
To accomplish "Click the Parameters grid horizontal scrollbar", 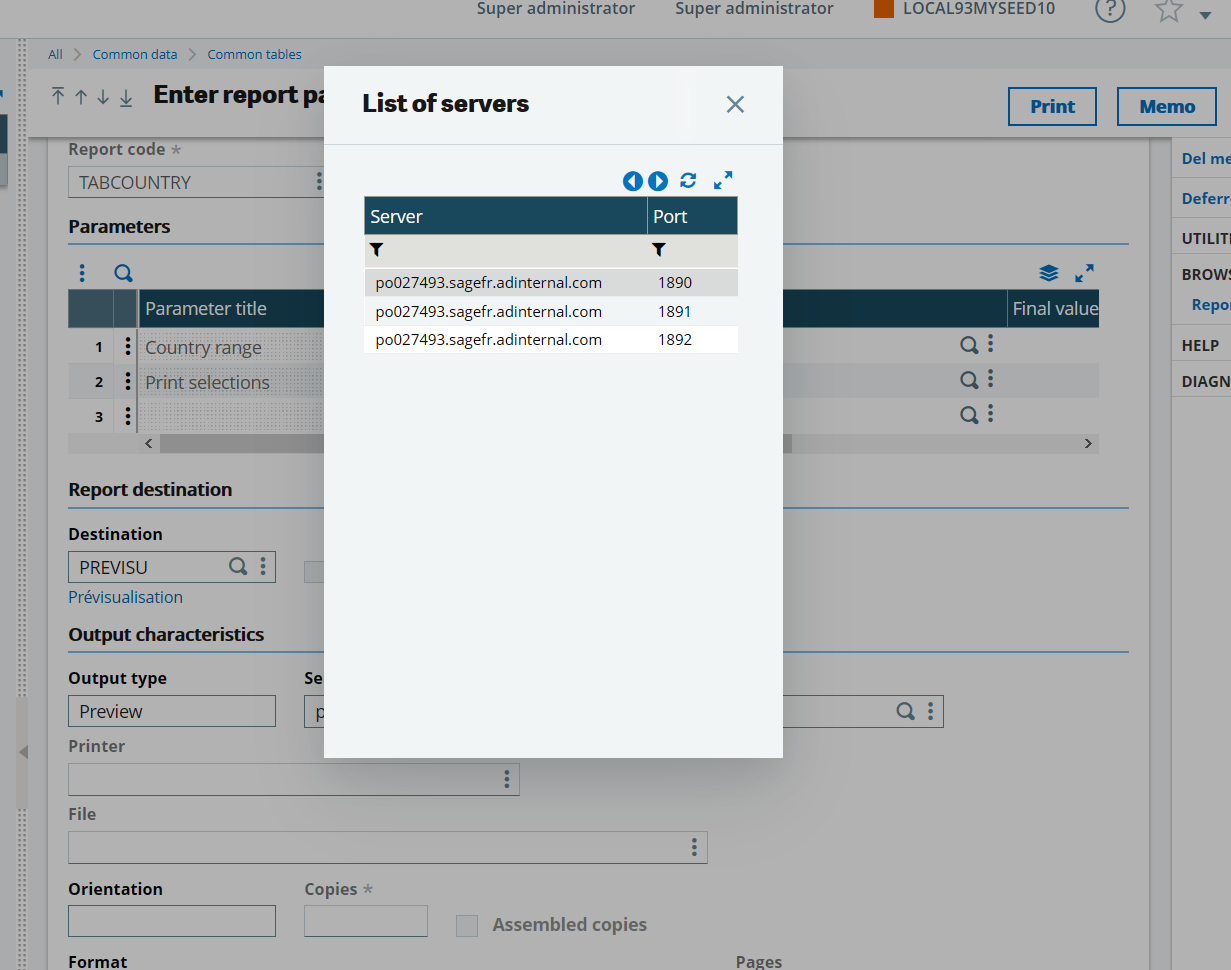I will pyautogui.click(x=240, y=443).
